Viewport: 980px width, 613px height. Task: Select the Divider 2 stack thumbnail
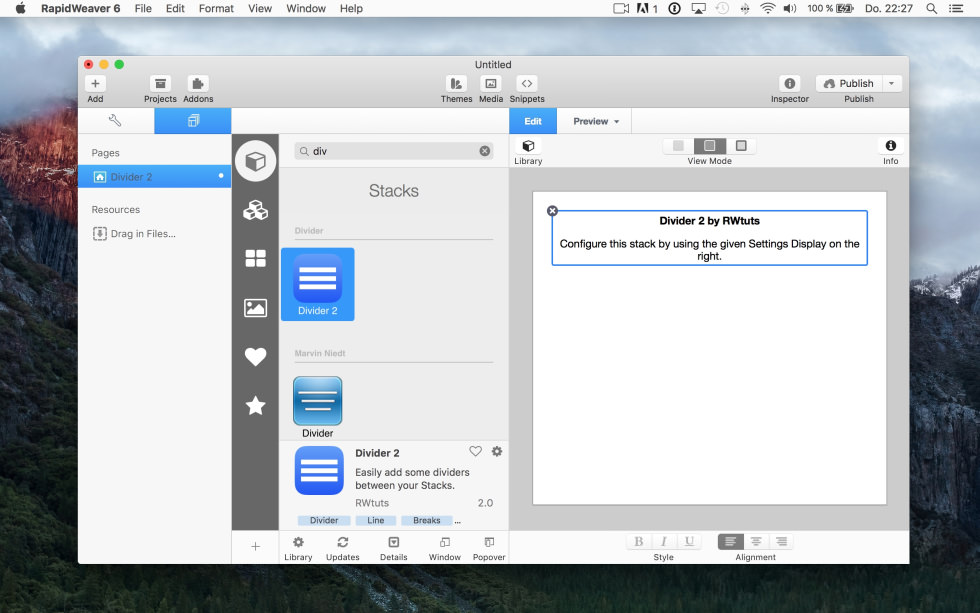[318, 284]
